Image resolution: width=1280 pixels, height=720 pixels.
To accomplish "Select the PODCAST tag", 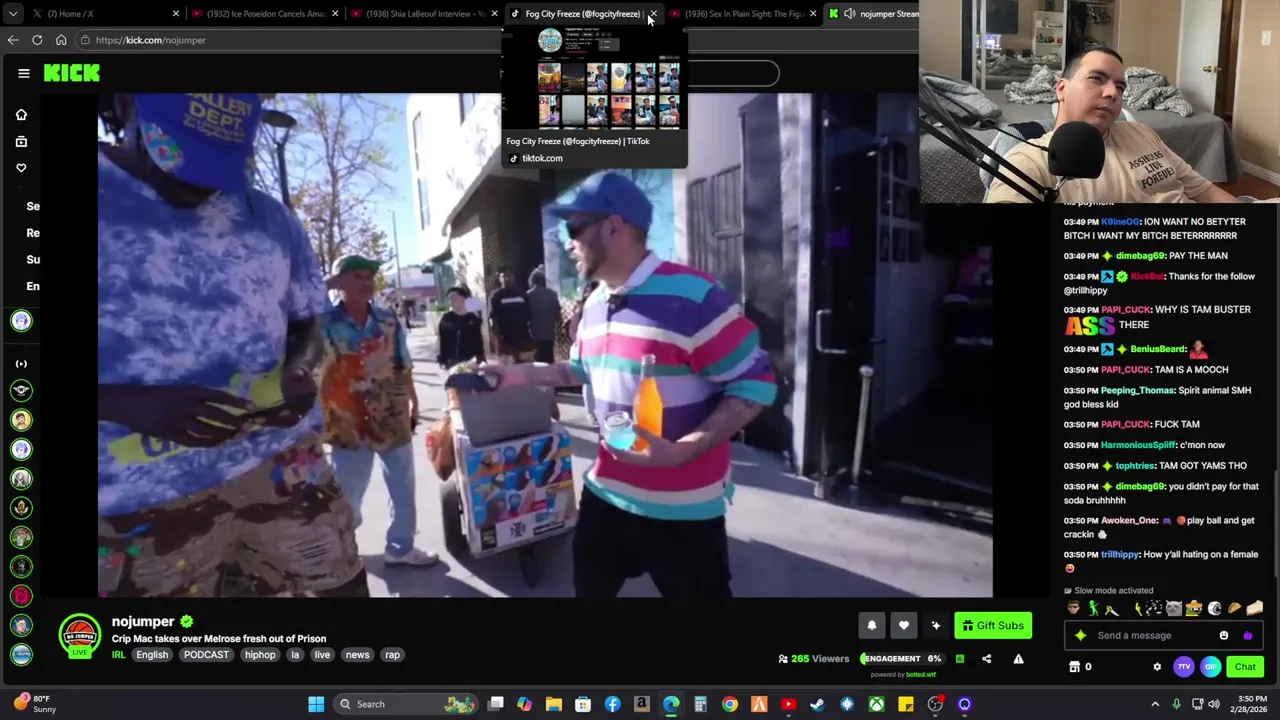I will [x=206, y=655].
